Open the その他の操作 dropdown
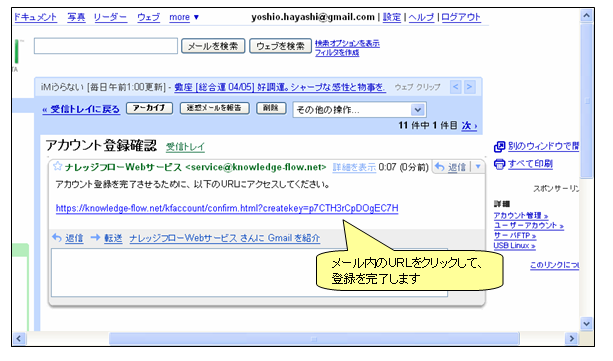Viewport: 613px width, 361px height. (359, 110)
